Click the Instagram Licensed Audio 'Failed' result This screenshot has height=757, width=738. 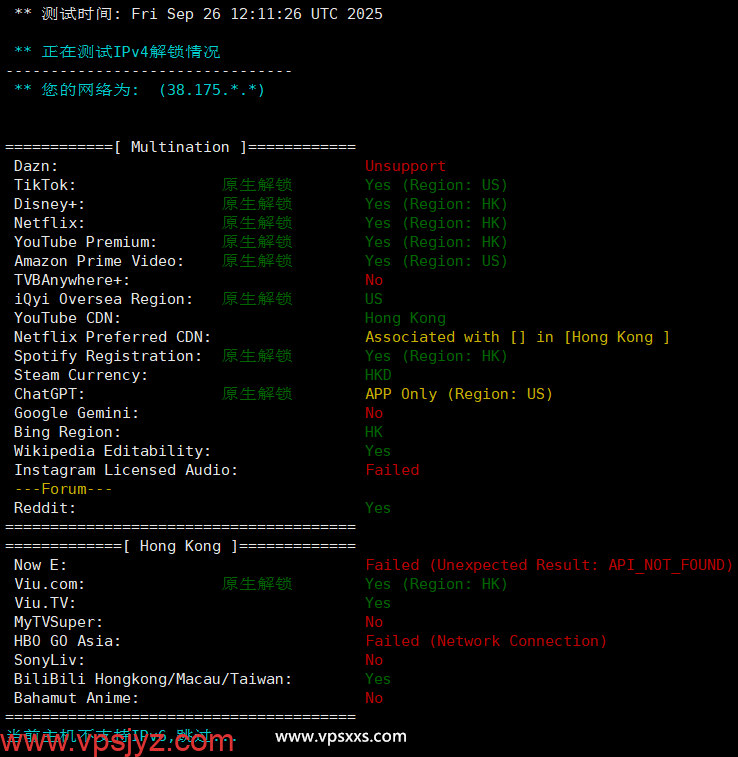392,470
